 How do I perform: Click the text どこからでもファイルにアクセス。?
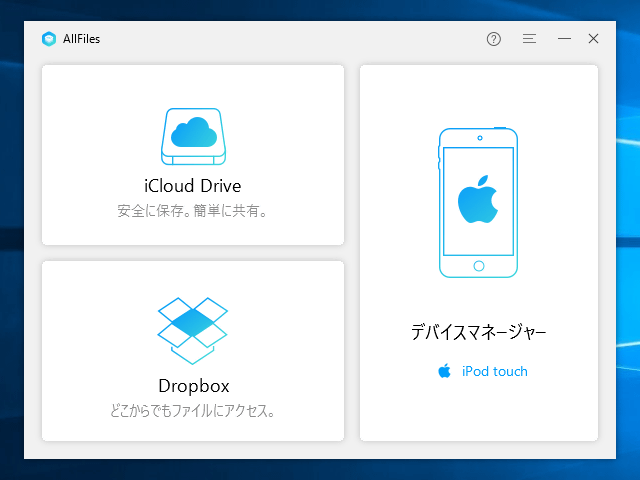(x=193, y=411)
